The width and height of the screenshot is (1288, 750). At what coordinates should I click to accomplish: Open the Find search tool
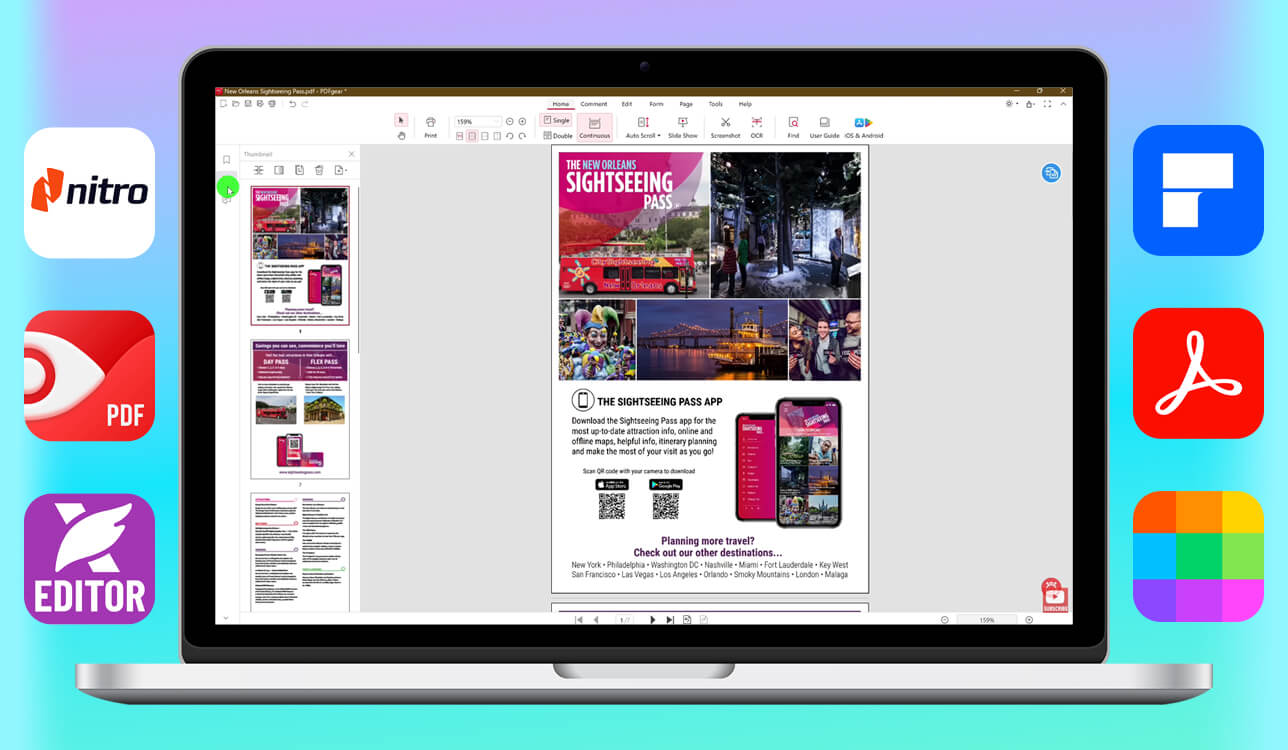(793, 127)
